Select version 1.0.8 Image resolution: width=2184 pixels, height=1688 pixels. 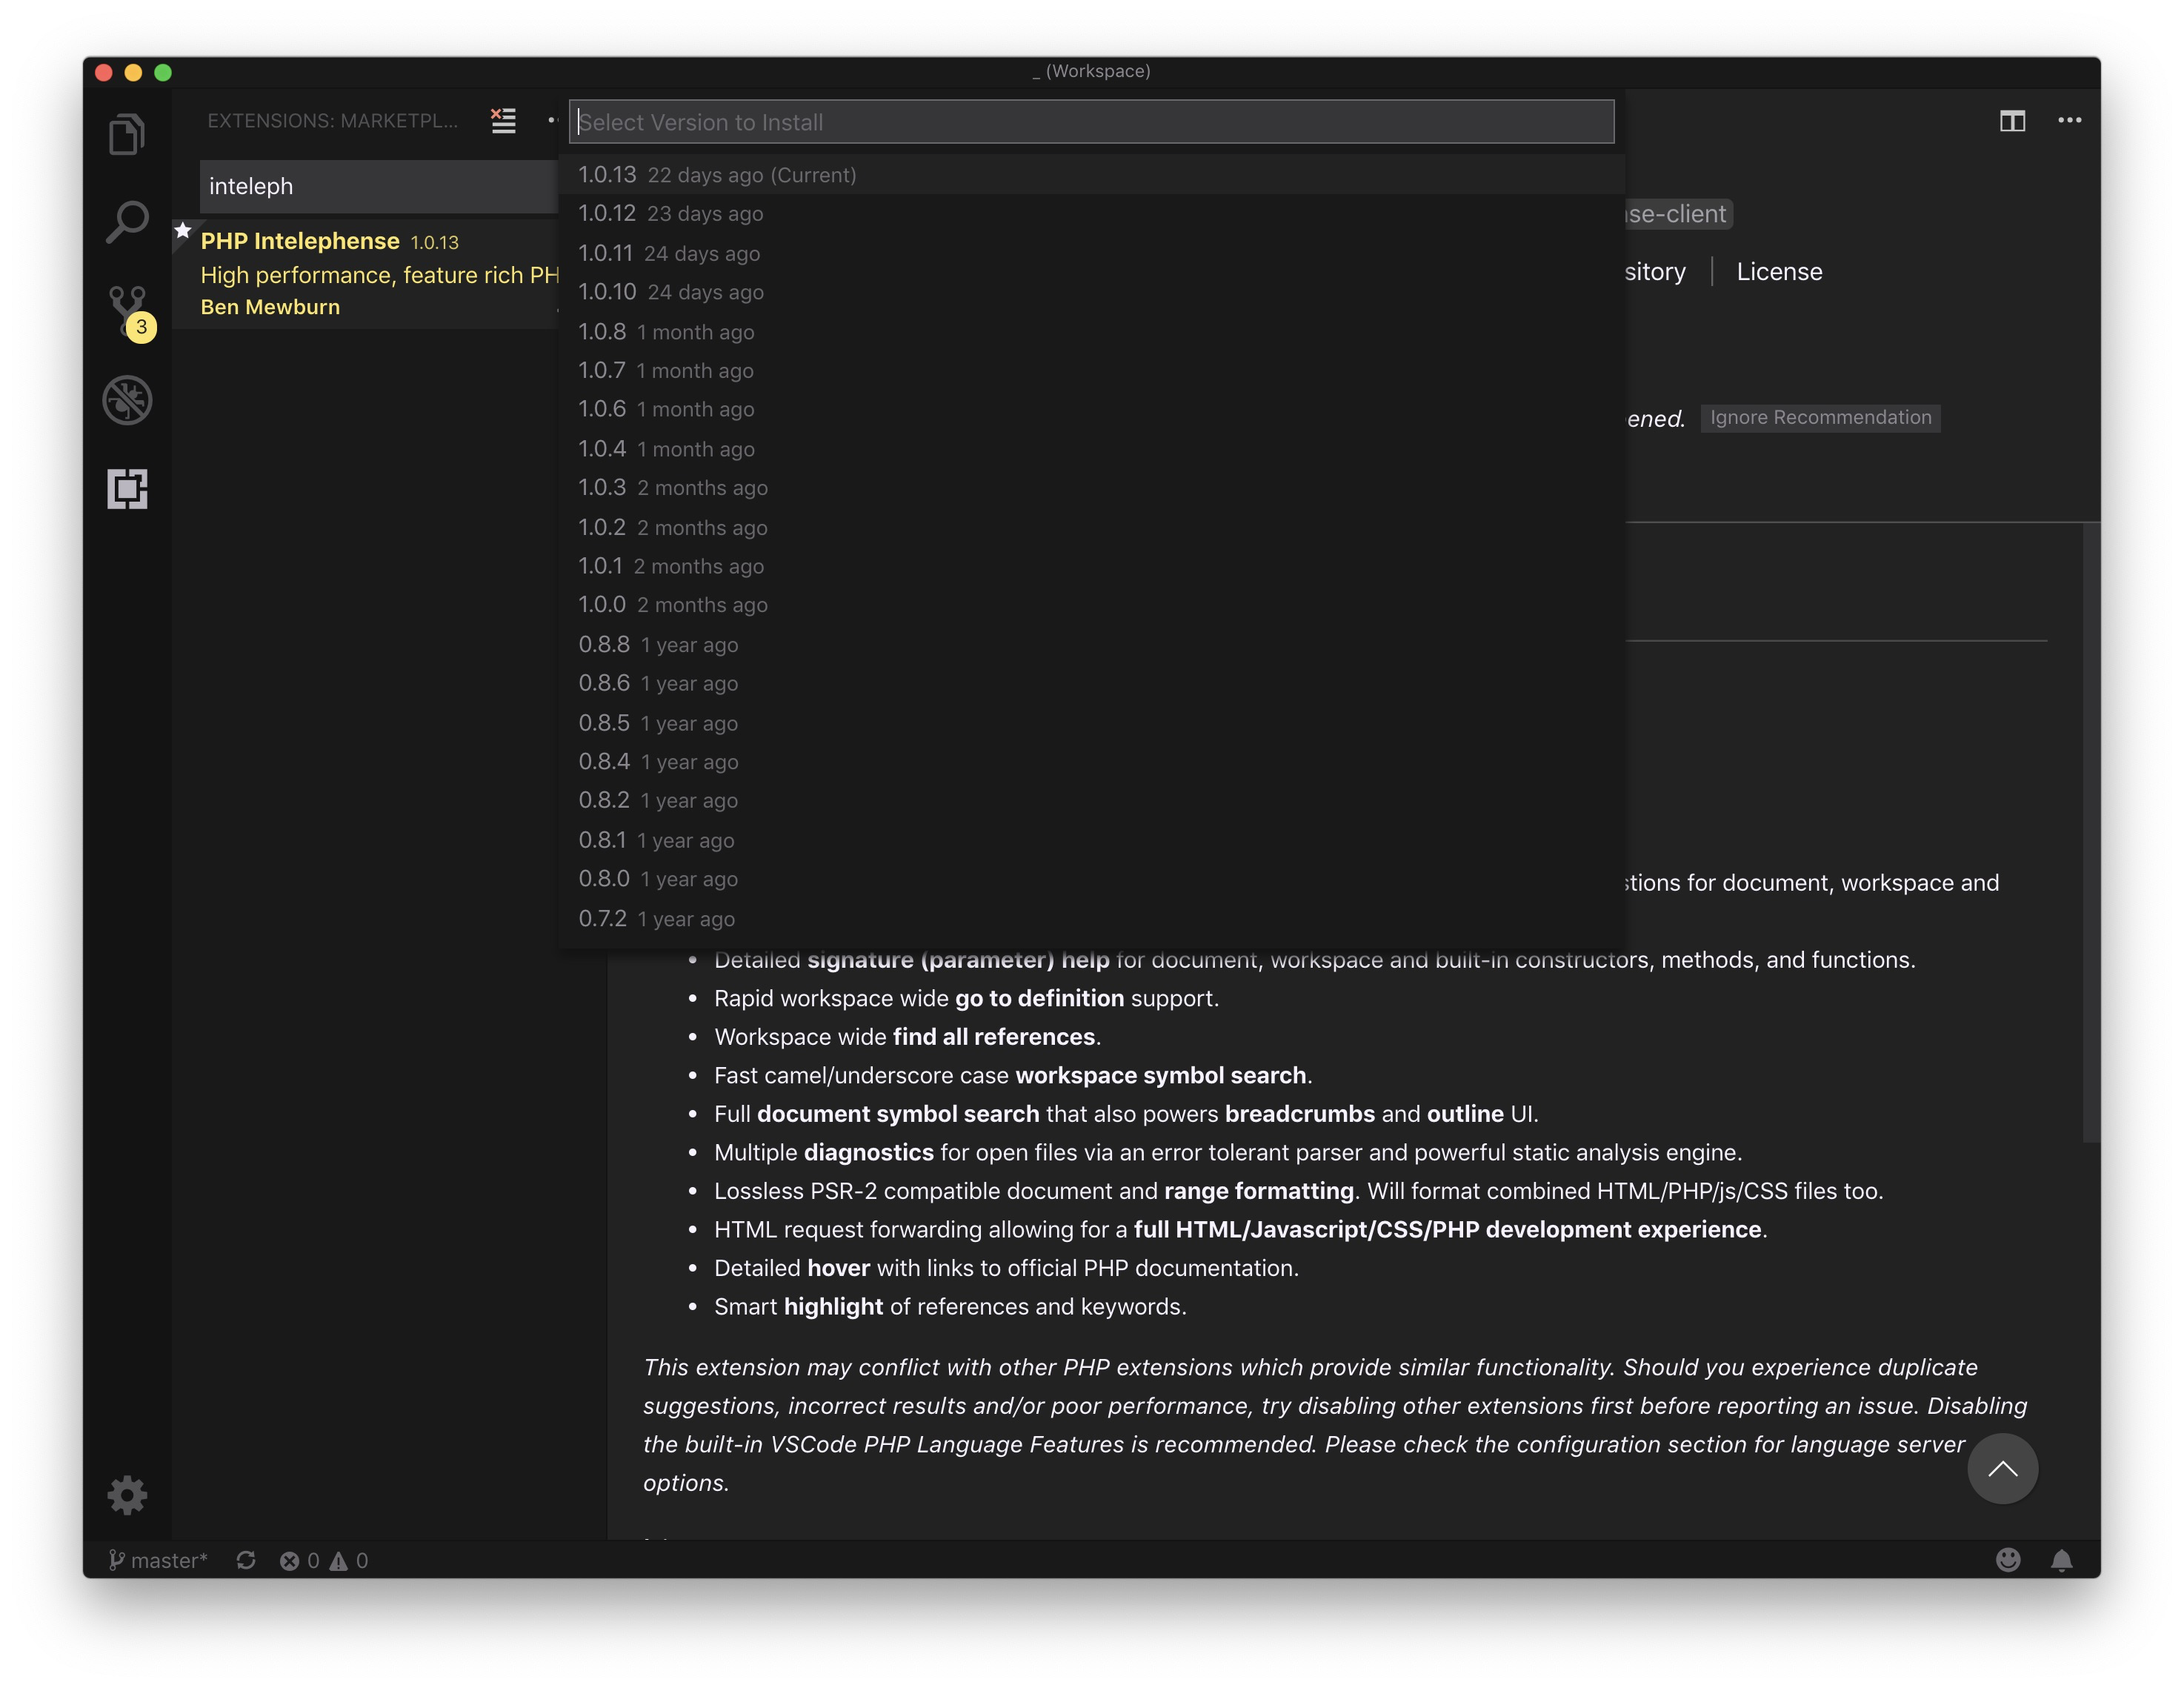click(x=1091, y=331)
